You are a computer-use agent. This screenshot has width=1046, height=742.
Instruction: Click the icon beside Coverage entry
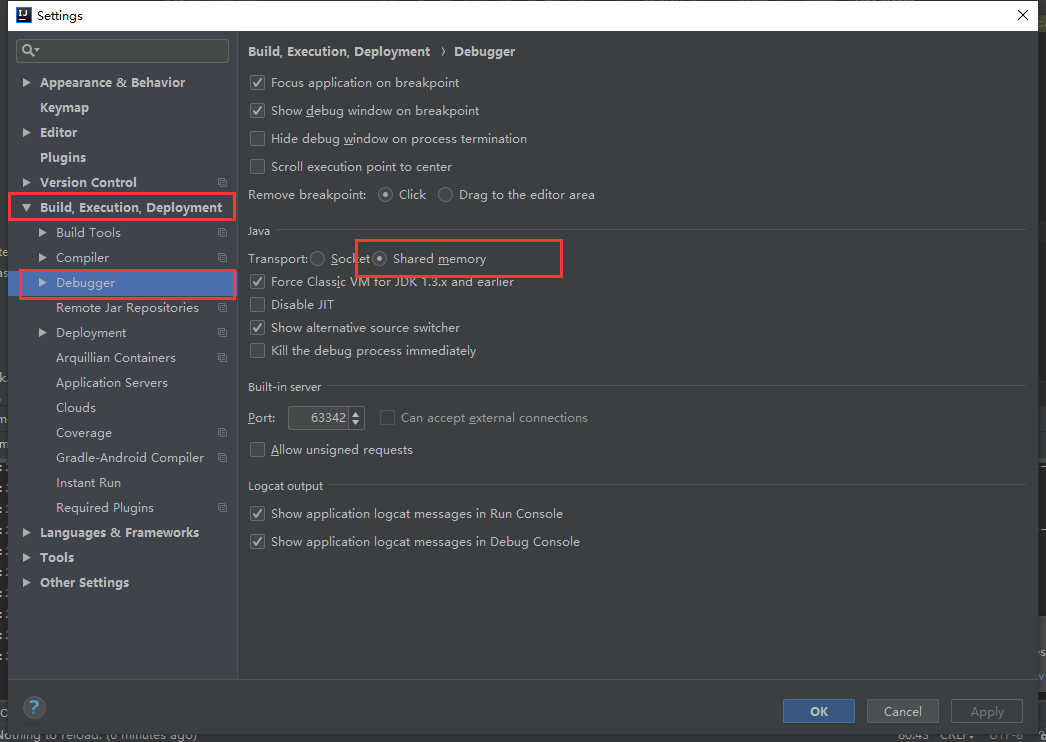pos(220,432)
